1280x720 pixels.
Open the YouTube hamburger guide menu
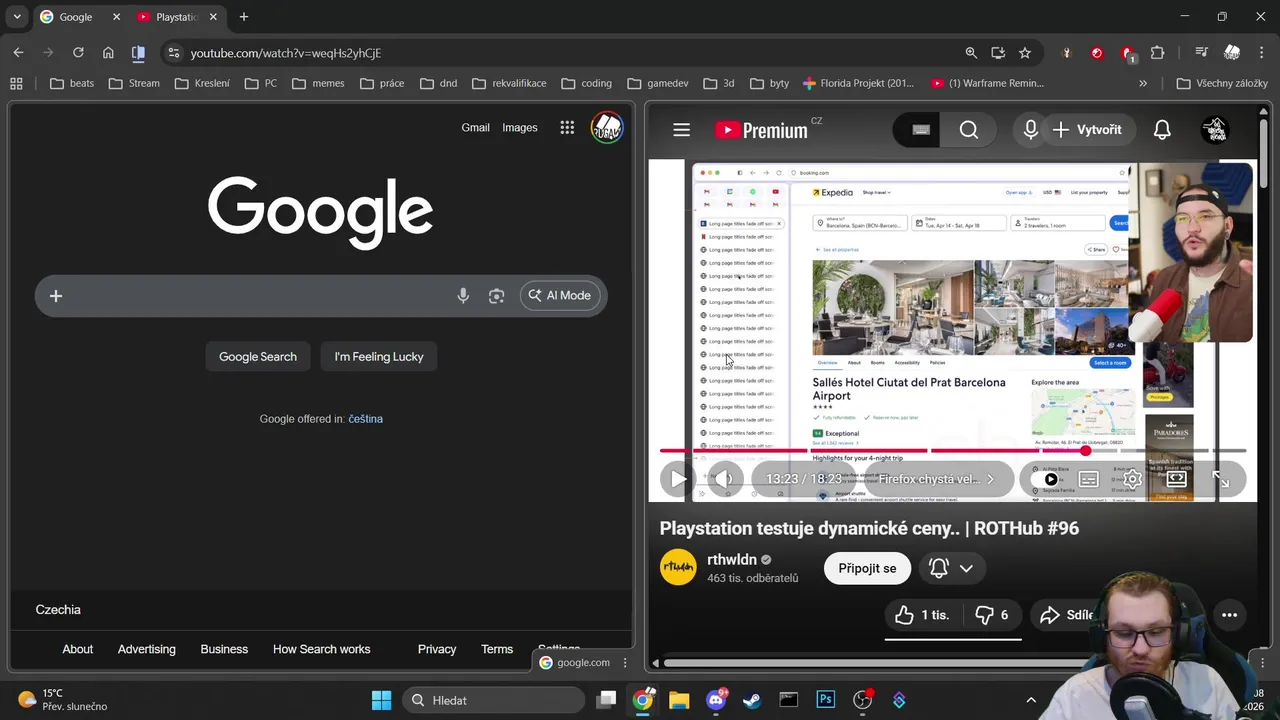(x=681, y=130)
